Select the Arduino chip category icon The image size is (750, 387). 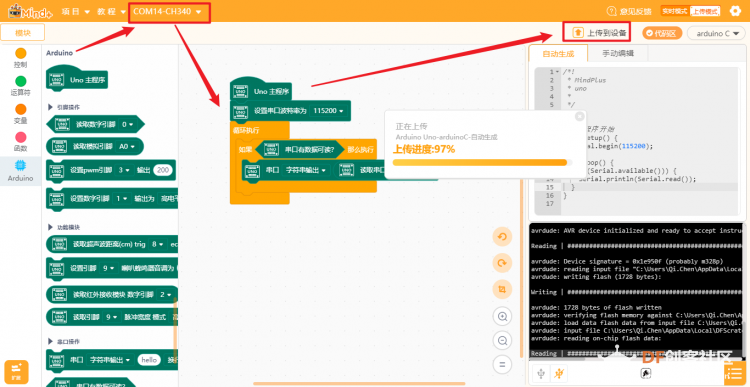(x=21, y=166)
